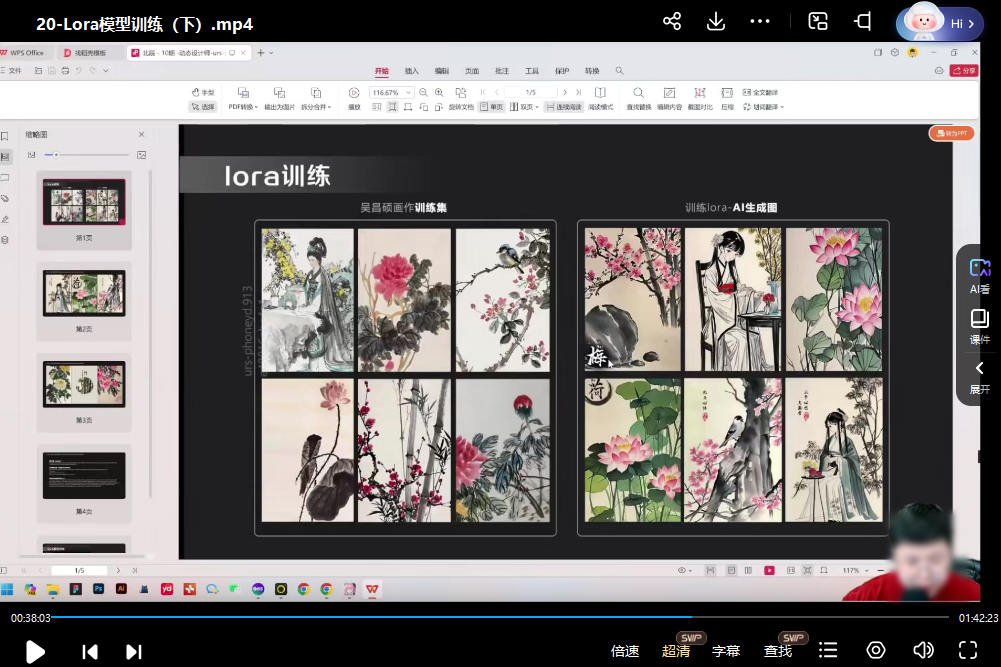
Task: Jump ahead on the video progress bar
Action: pyautogui.click(x=800, y=617)
